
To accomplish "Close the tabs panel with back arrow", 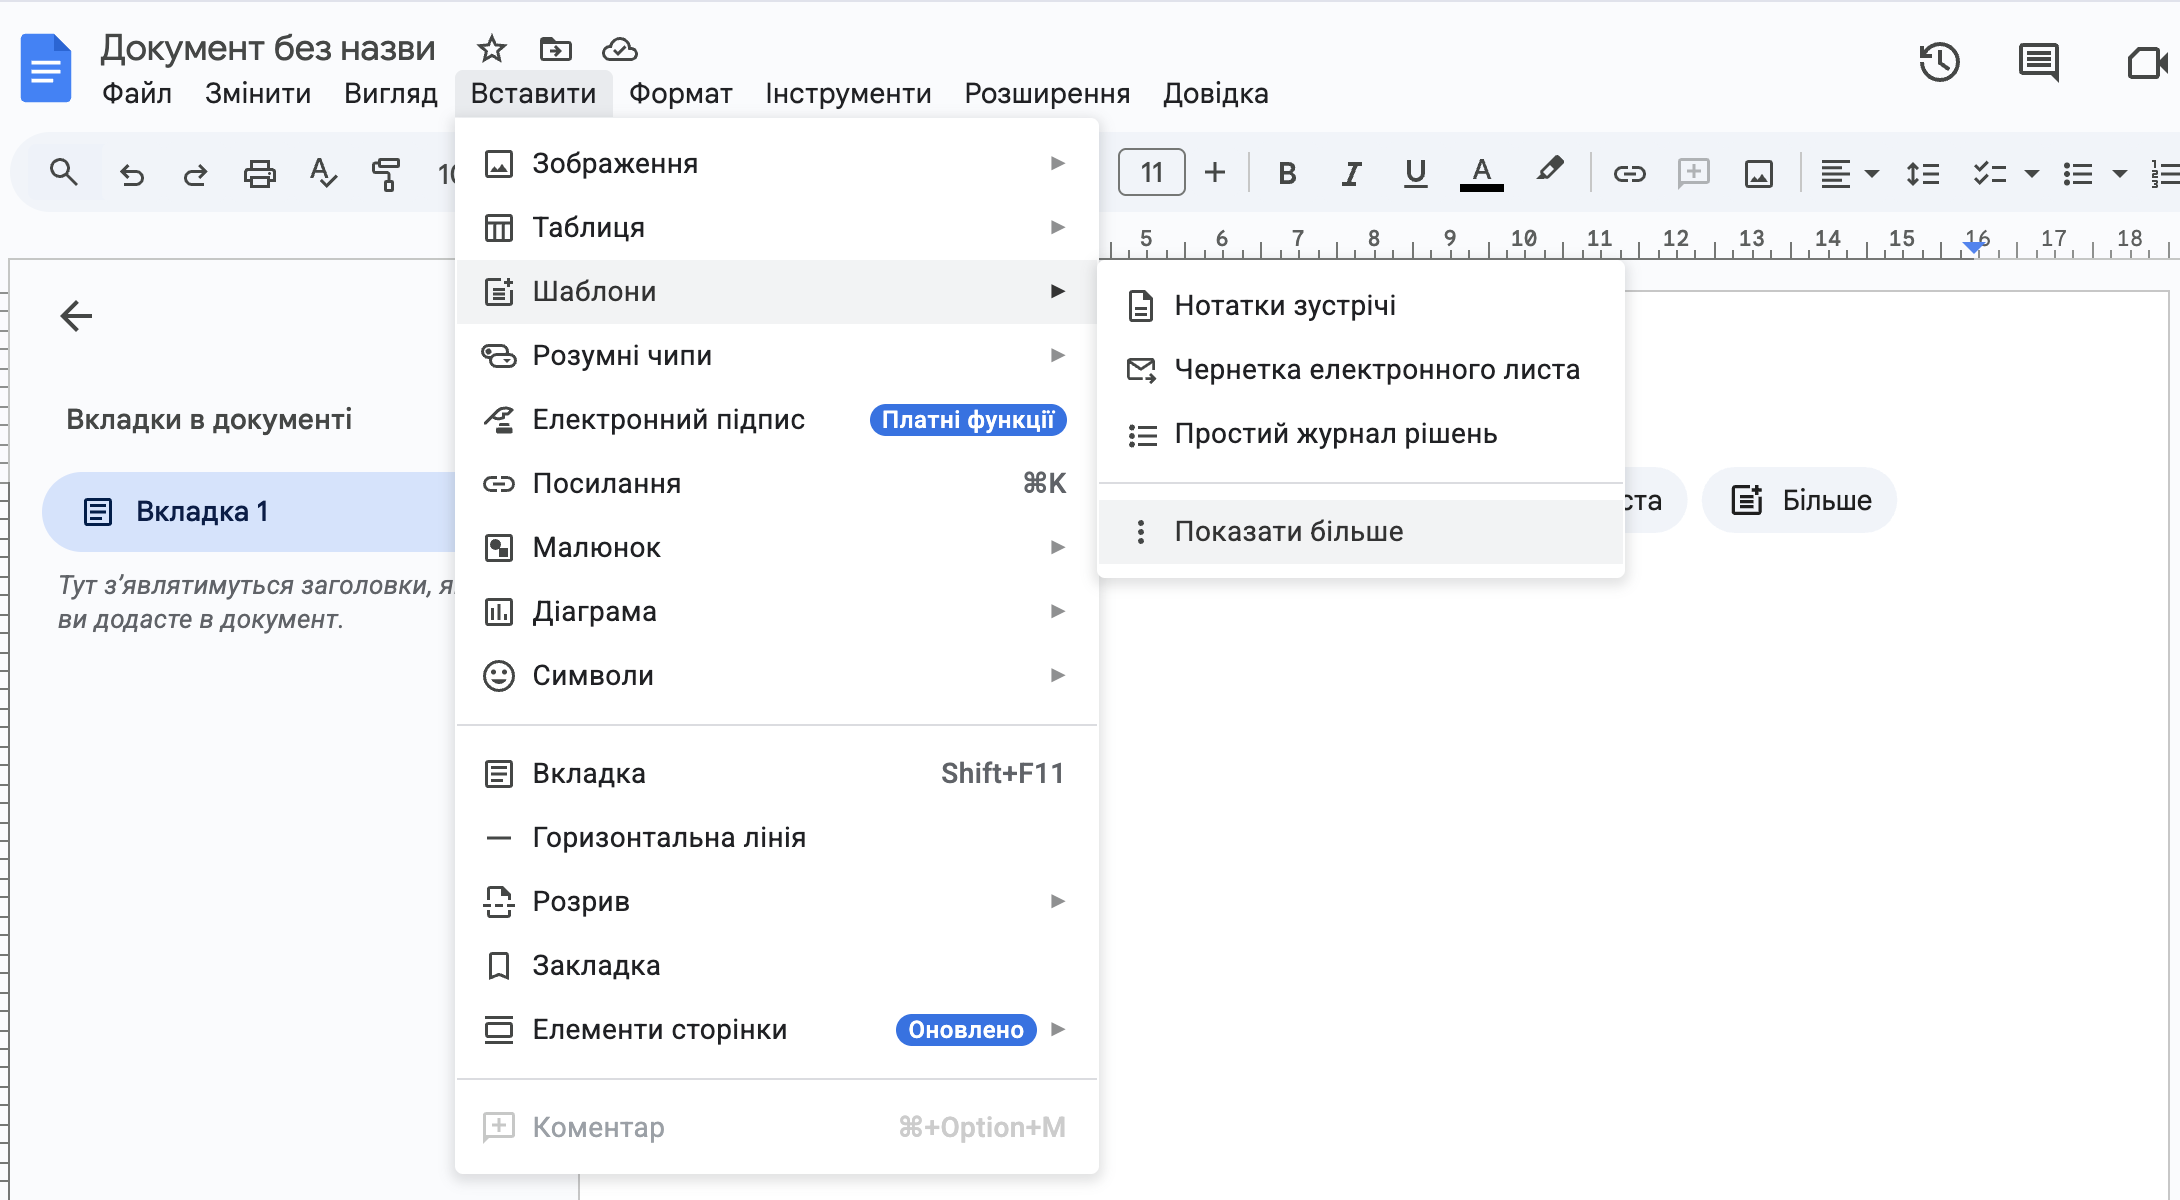I will [x=76, y=316].
